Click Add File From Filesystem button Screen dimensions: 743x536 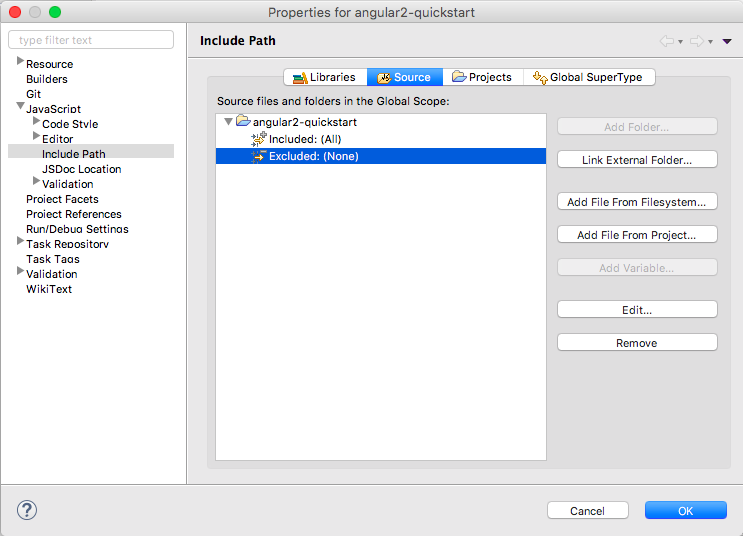click(636, 202)
